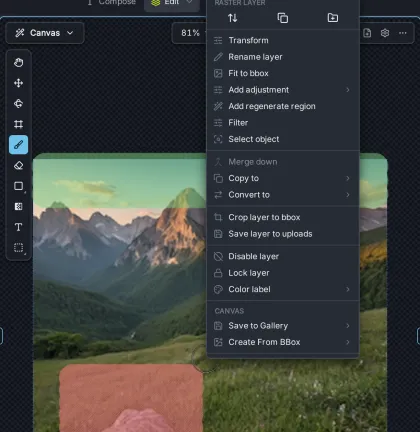Toggle Lock layer
This screenshot has height=432, width=420.
283,273
